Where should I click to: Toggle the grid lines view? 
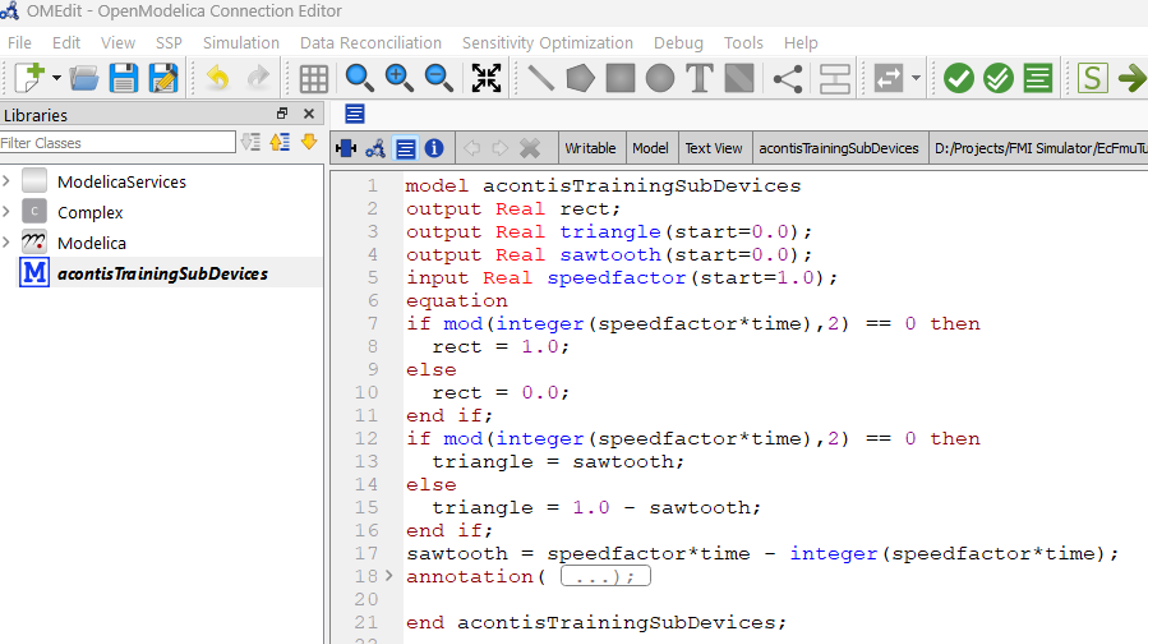(x=314, y=78)
